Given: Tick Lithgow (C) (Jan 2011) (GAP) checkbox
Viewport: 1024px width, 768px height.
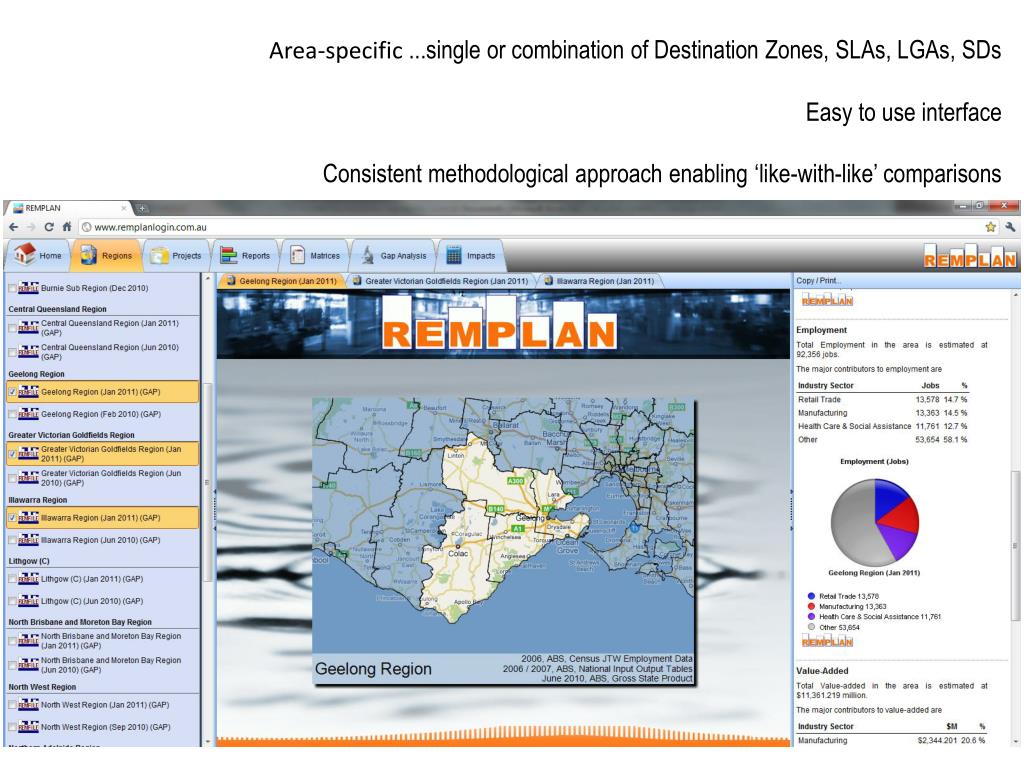Looking at the screenshot, I should pos(12,579).
